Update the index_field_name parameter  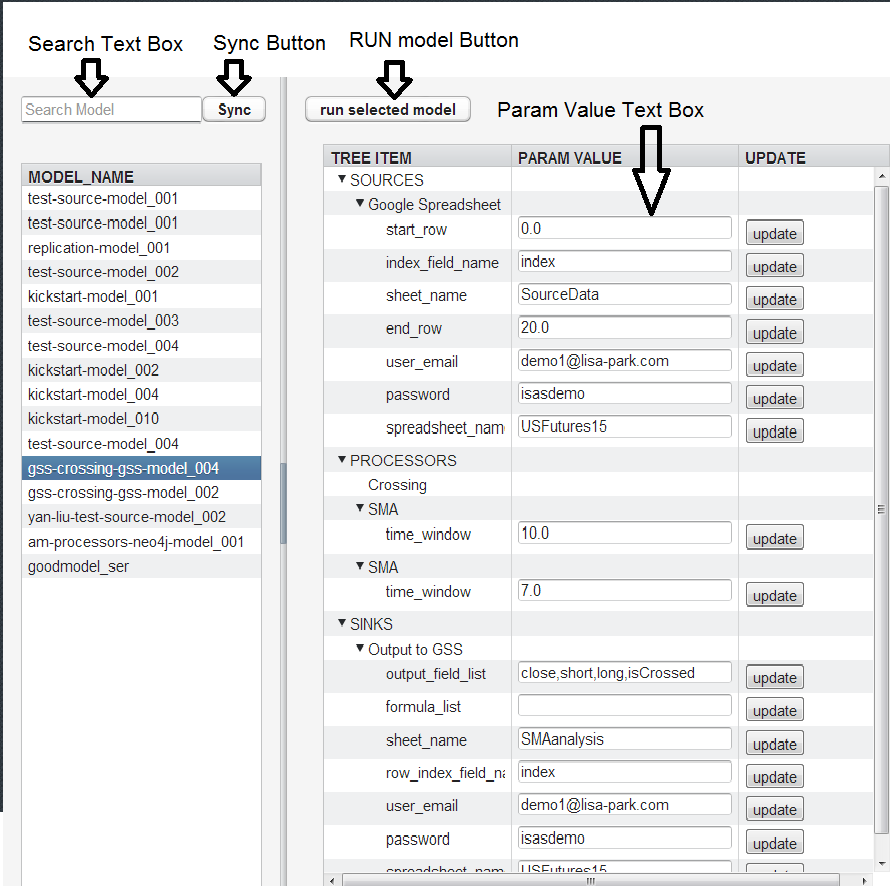point(774,266)
